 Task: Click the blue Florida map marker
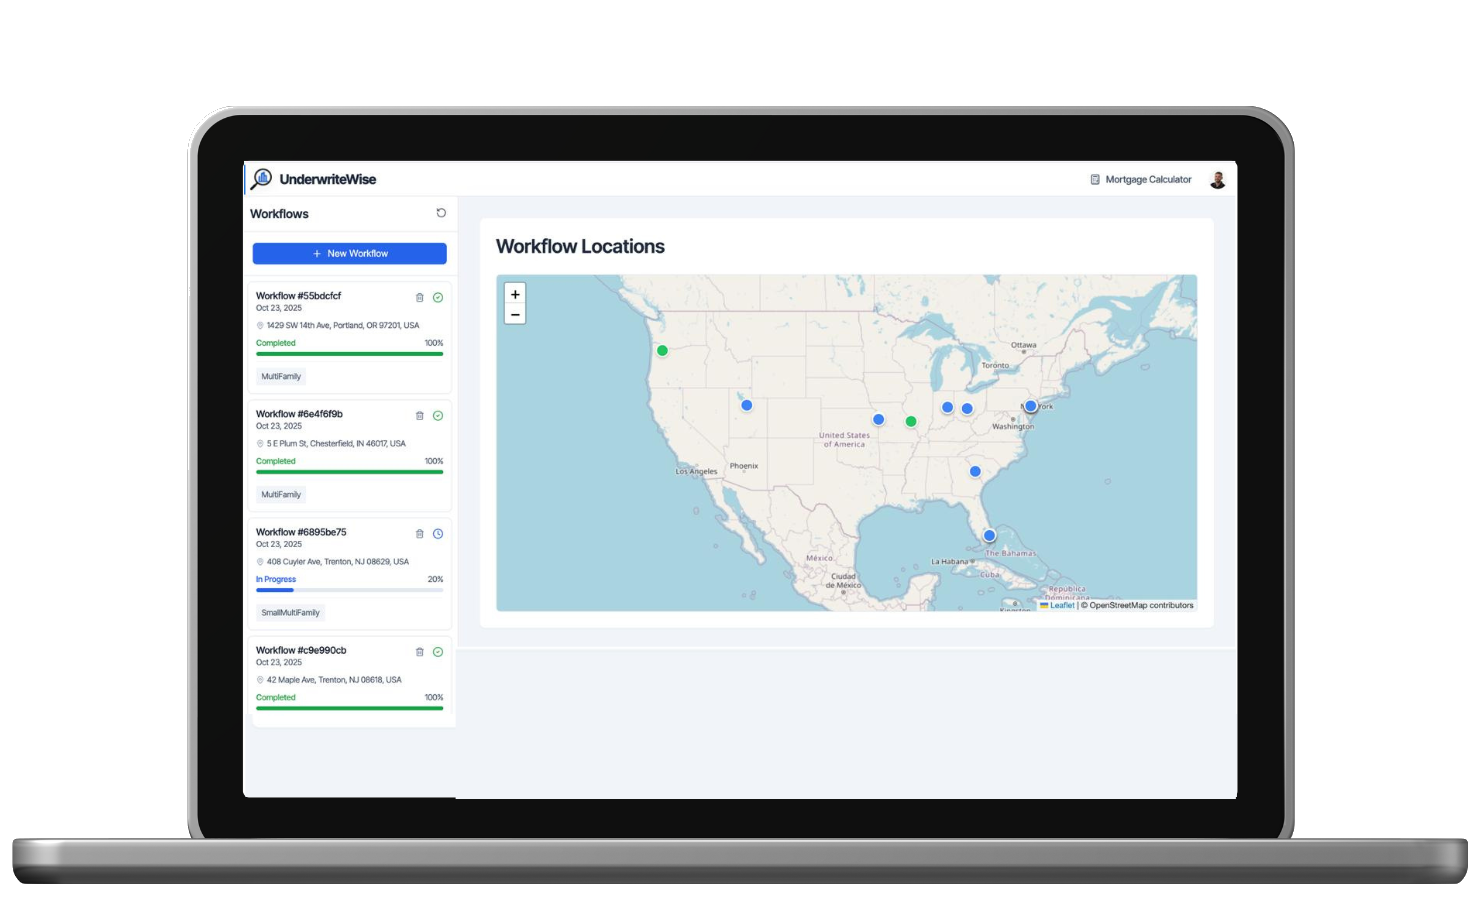tap(989, 535)
